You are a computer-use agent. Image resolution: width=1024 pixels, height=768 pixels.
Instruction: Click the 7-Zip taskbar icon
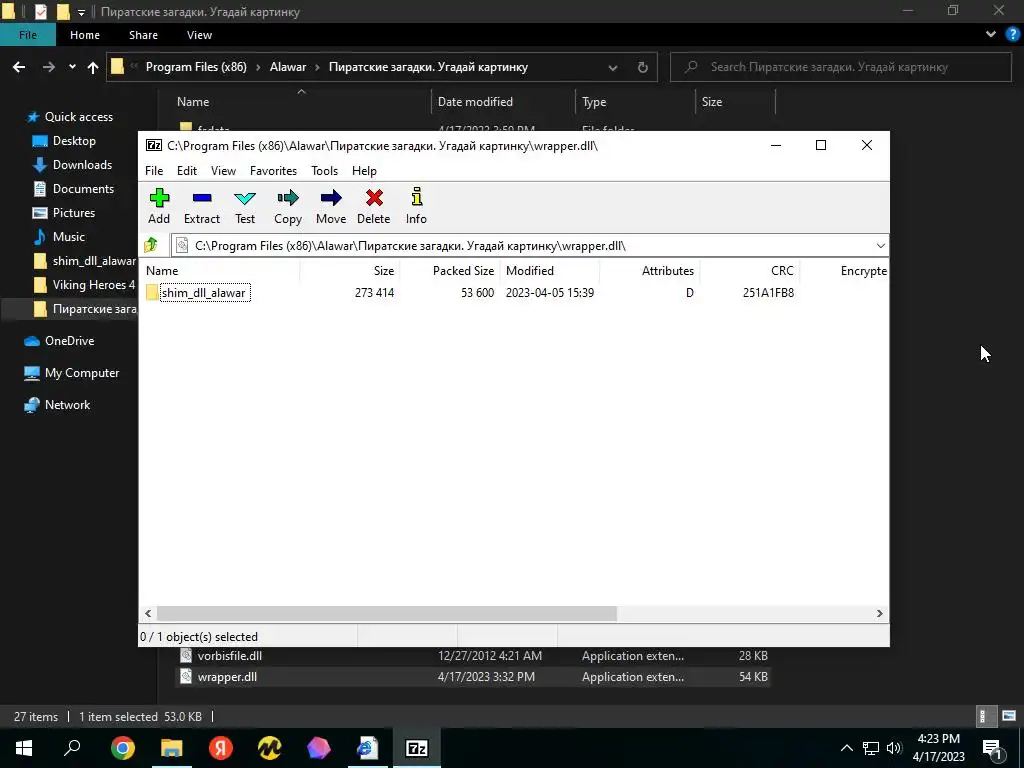(x=417, y=748)
